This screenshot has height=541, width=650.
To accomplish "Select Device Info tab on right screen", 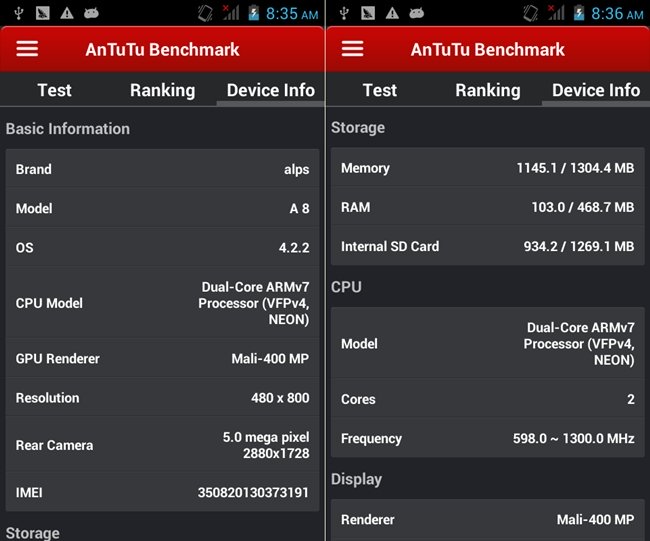I will click(x=595, y=90).
